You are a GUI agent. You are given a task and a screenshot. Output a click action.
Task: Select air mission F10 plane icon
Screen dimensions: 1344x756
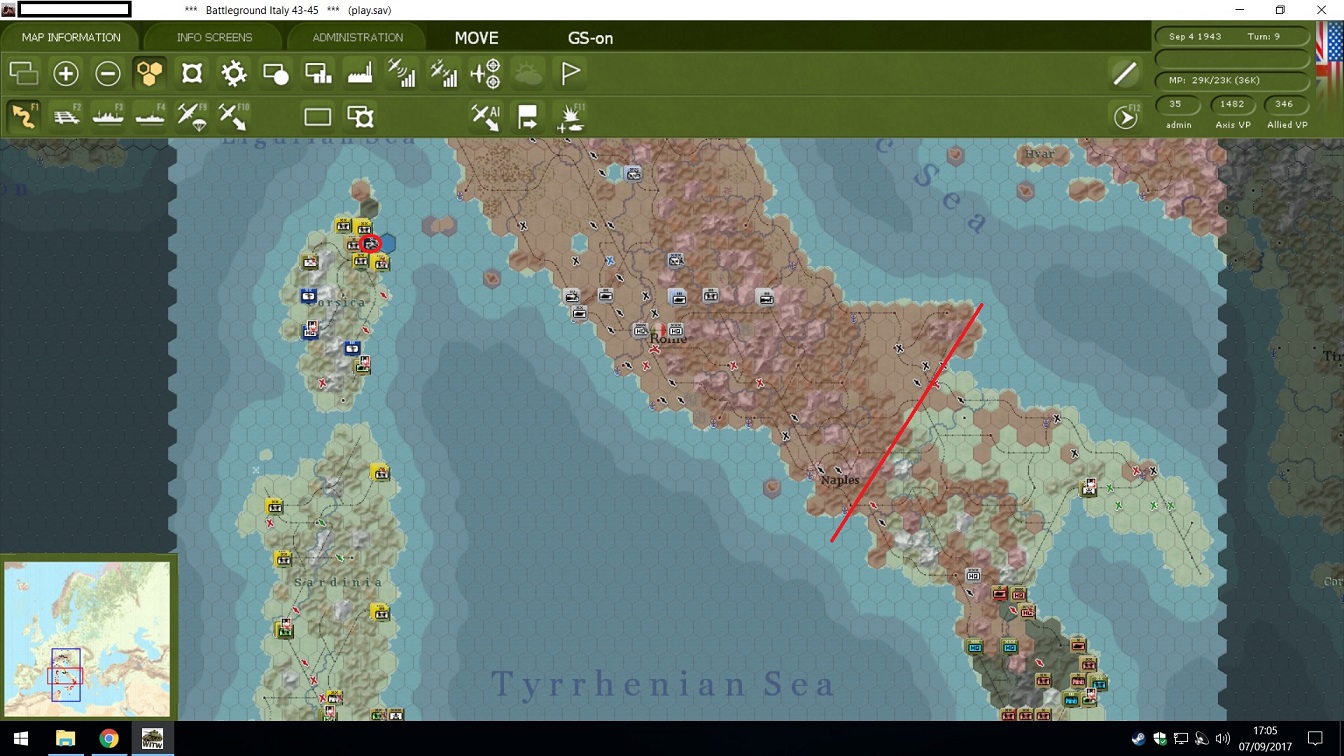coord(234,117)
